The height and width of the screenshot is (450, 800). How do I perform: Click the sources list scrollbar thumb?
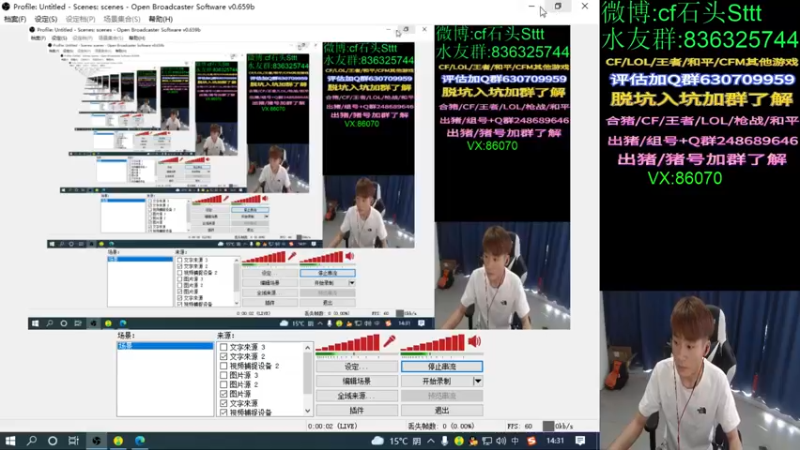tap(308, 372)
